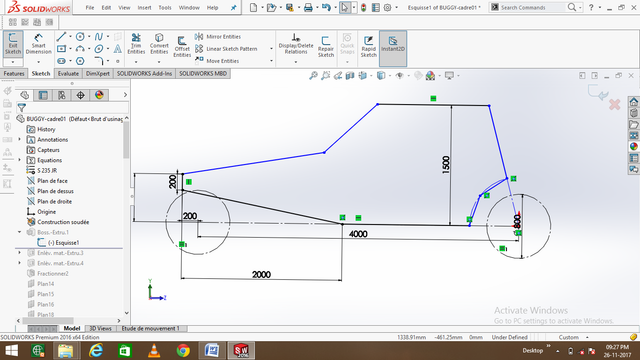Screen dimensions: 640x360
Task: Click the 1500 dimension value
Action: pyautogui.click(x=446, y=165)
